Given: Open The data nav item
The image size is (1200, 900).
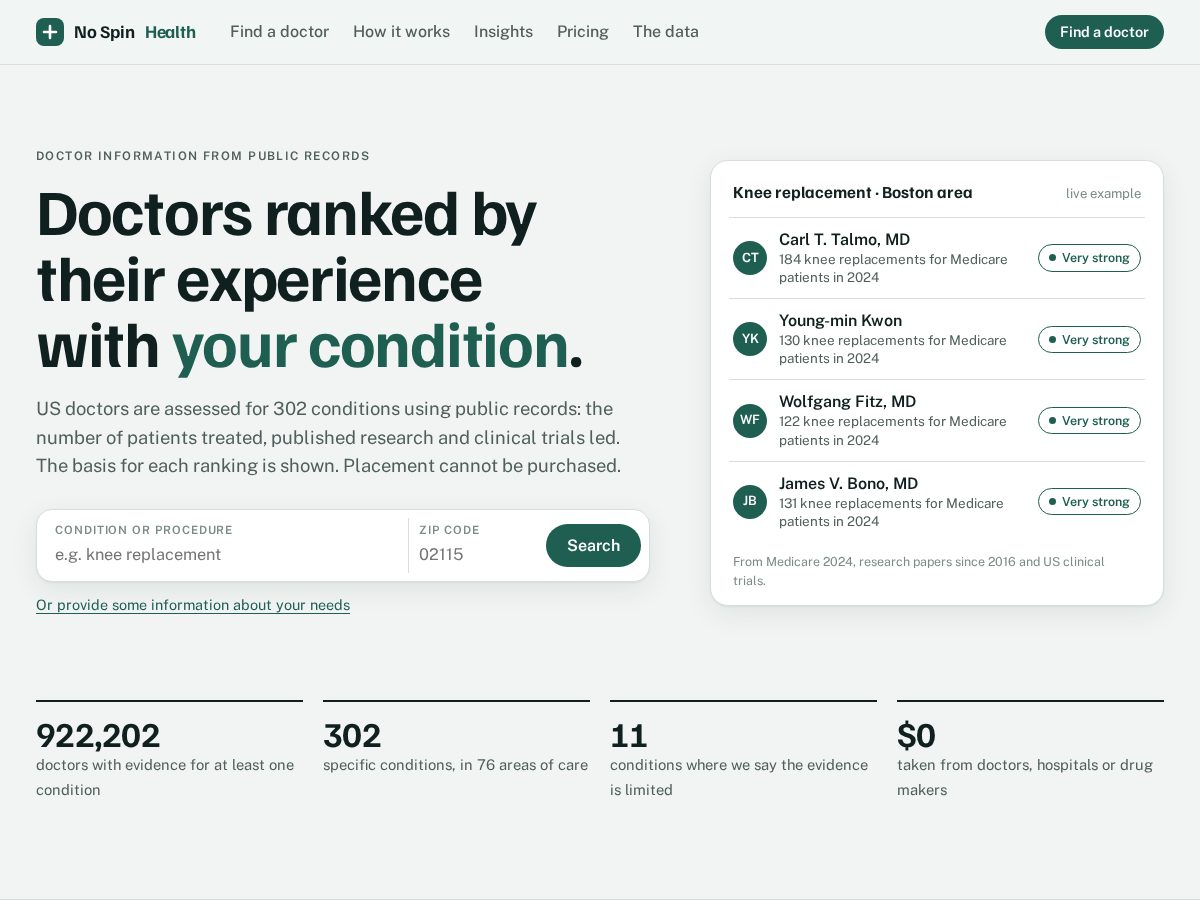Looking at the screenshot, I should [x=666, y=32].
